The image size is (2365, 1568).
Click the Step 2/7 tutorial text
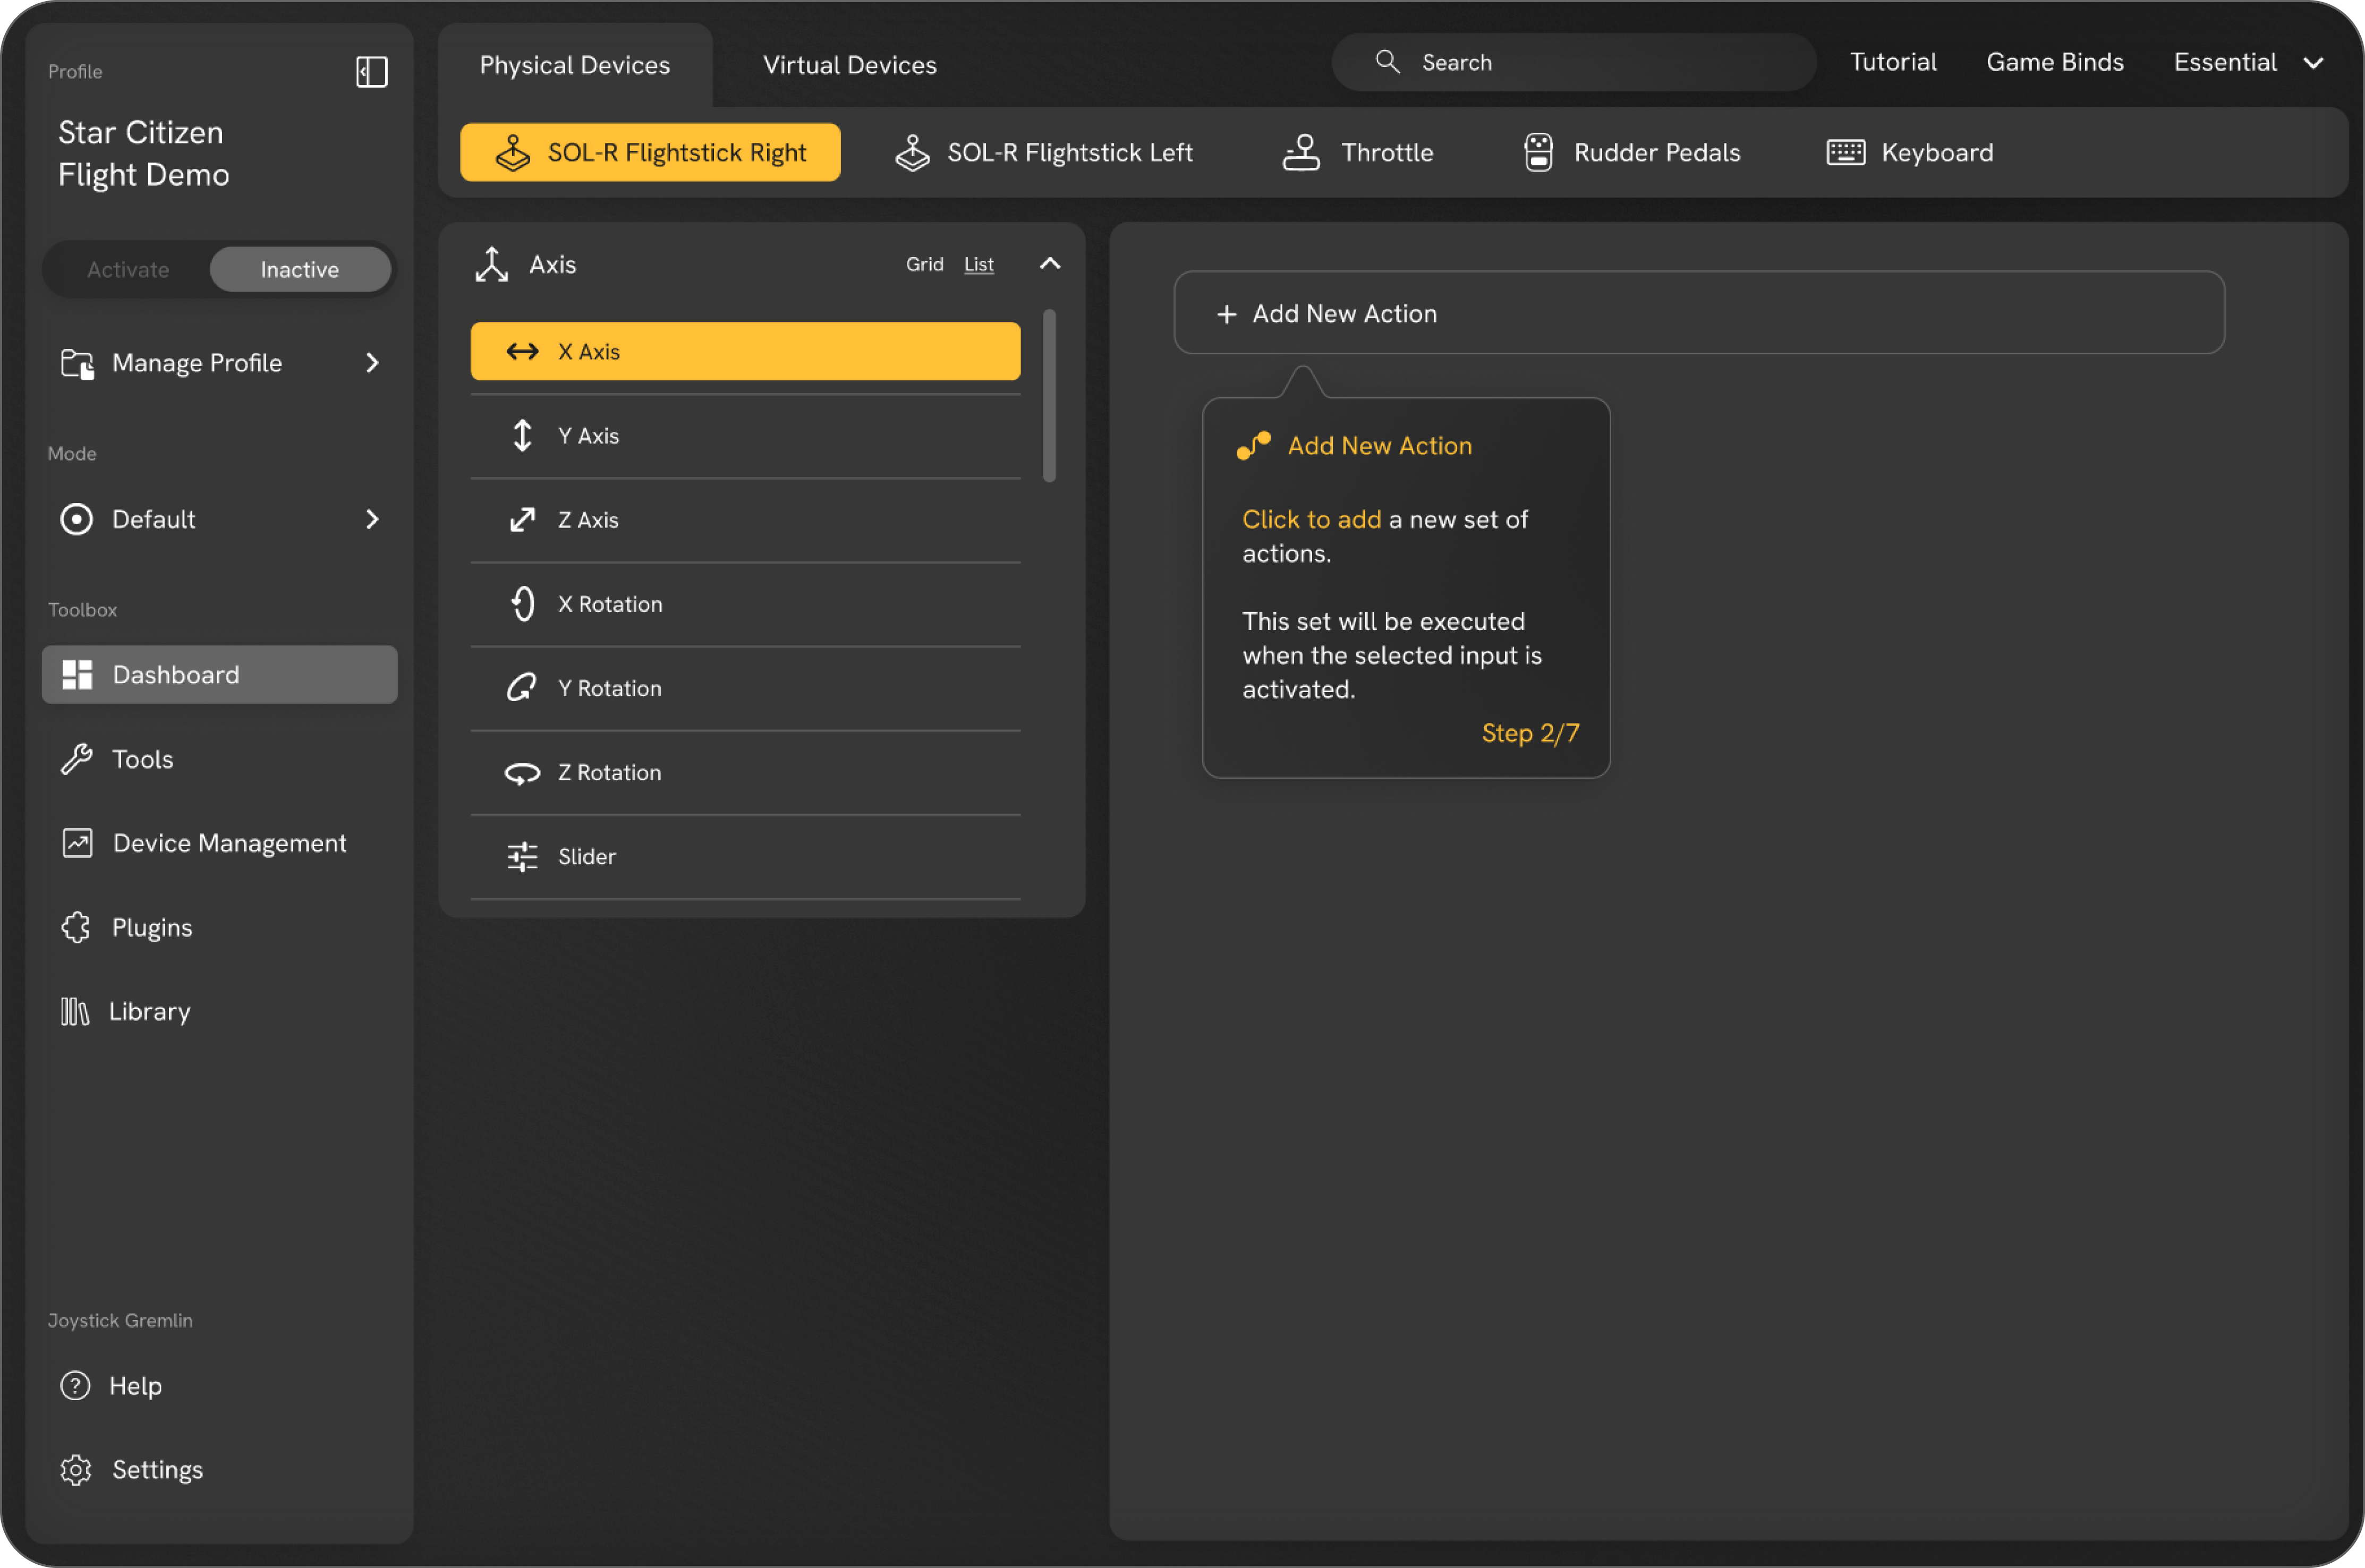(1530, 733)
